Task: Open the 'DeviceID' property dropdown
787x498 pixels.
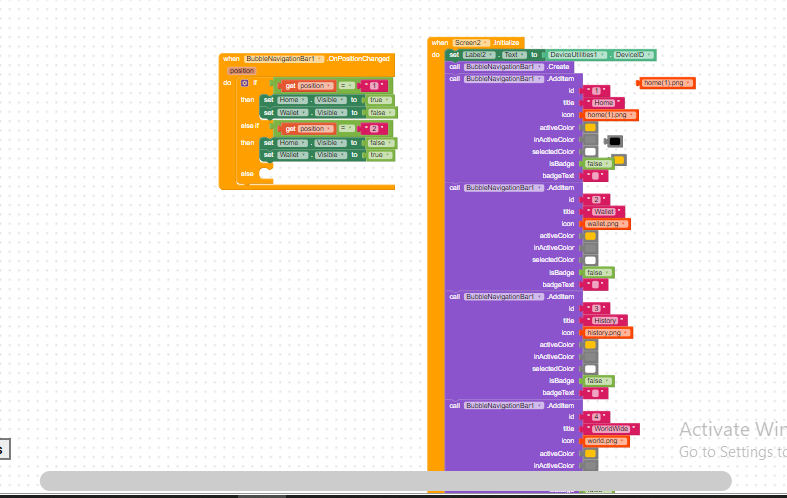Action: tap(633, 55)
